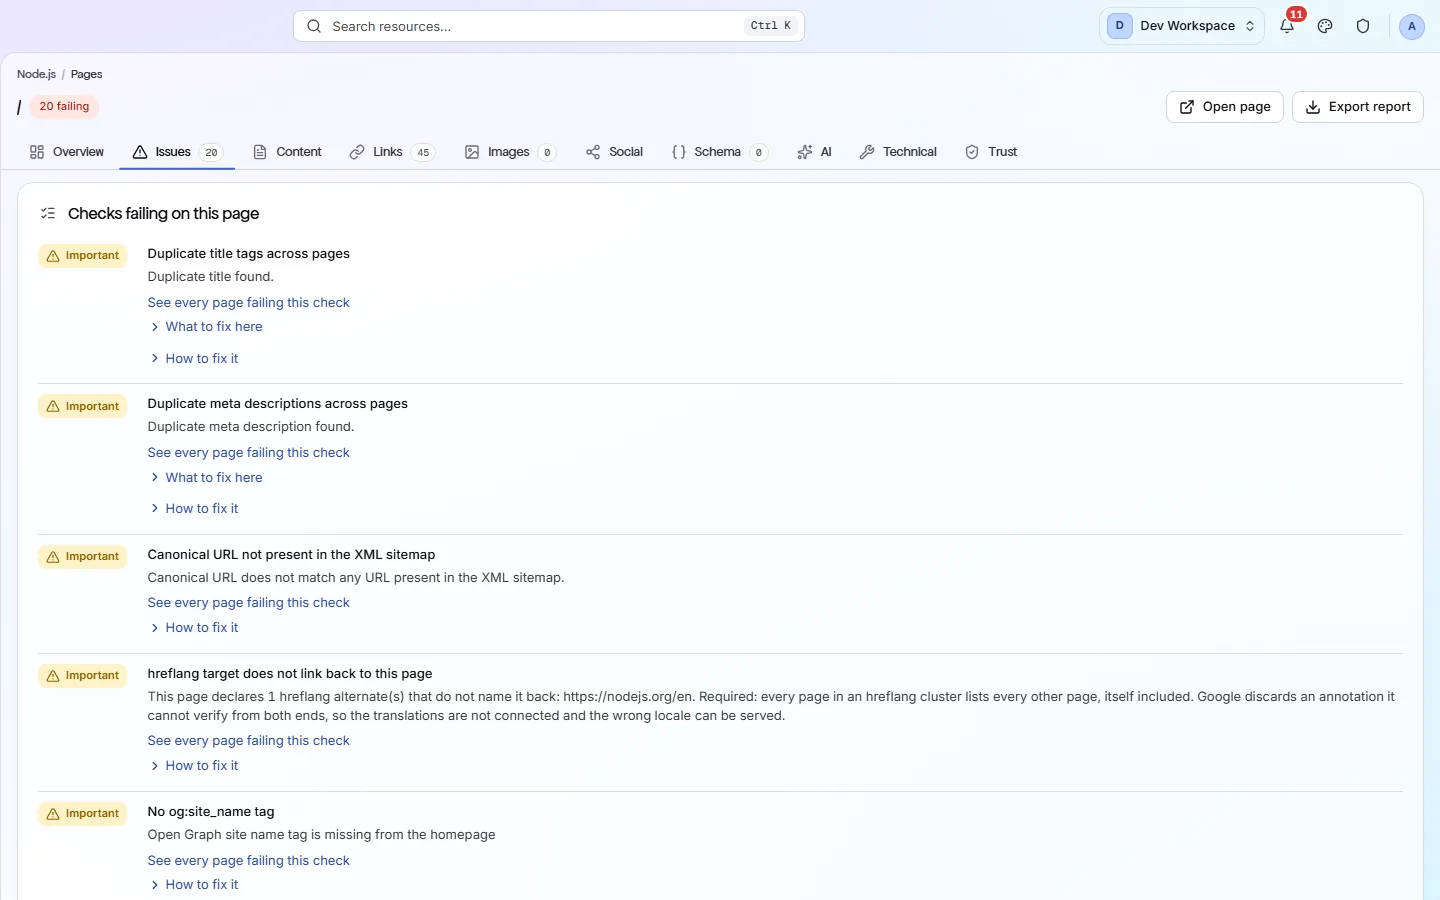See every page failing Canonical URL check

(x=249, y=603)
